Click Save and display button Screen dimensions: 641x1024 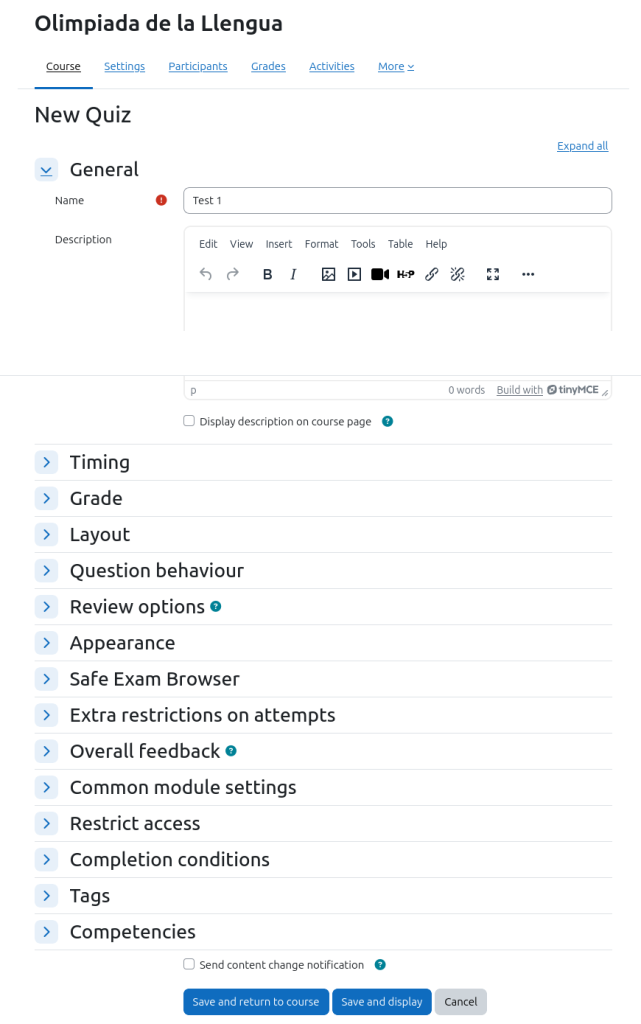382,1002
